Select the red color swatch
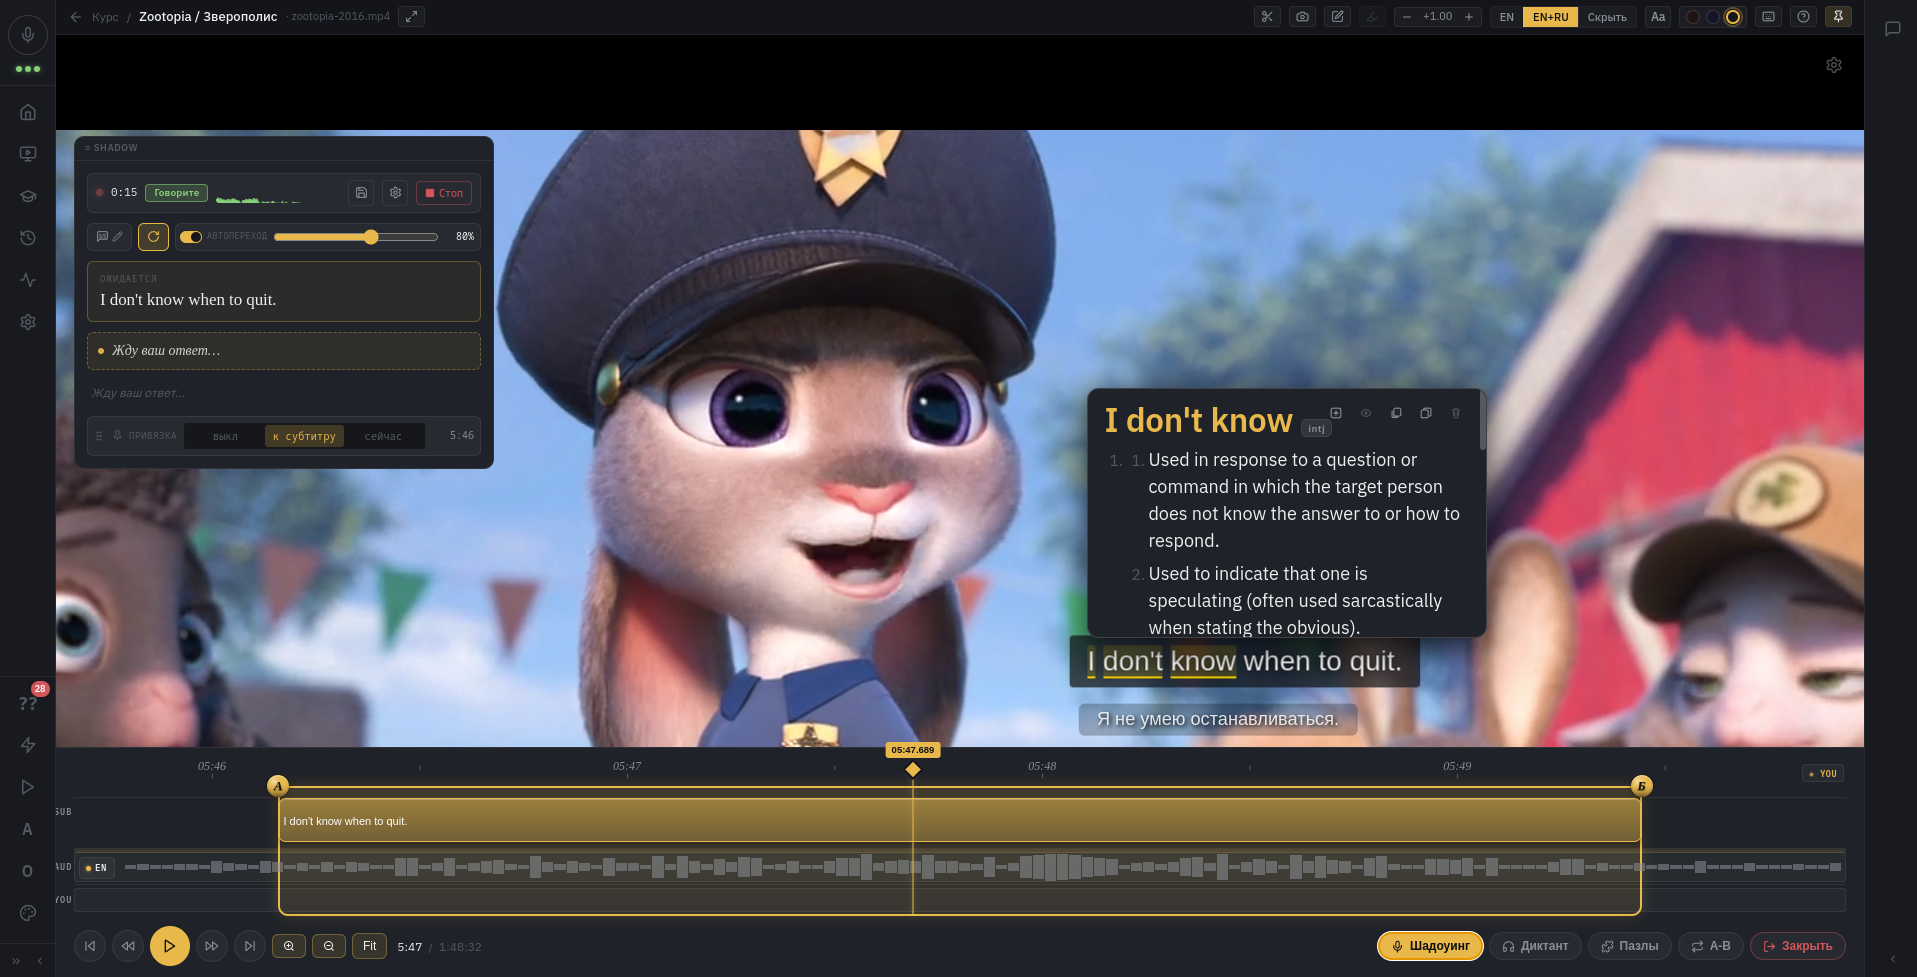 [x=1693, y=17]
